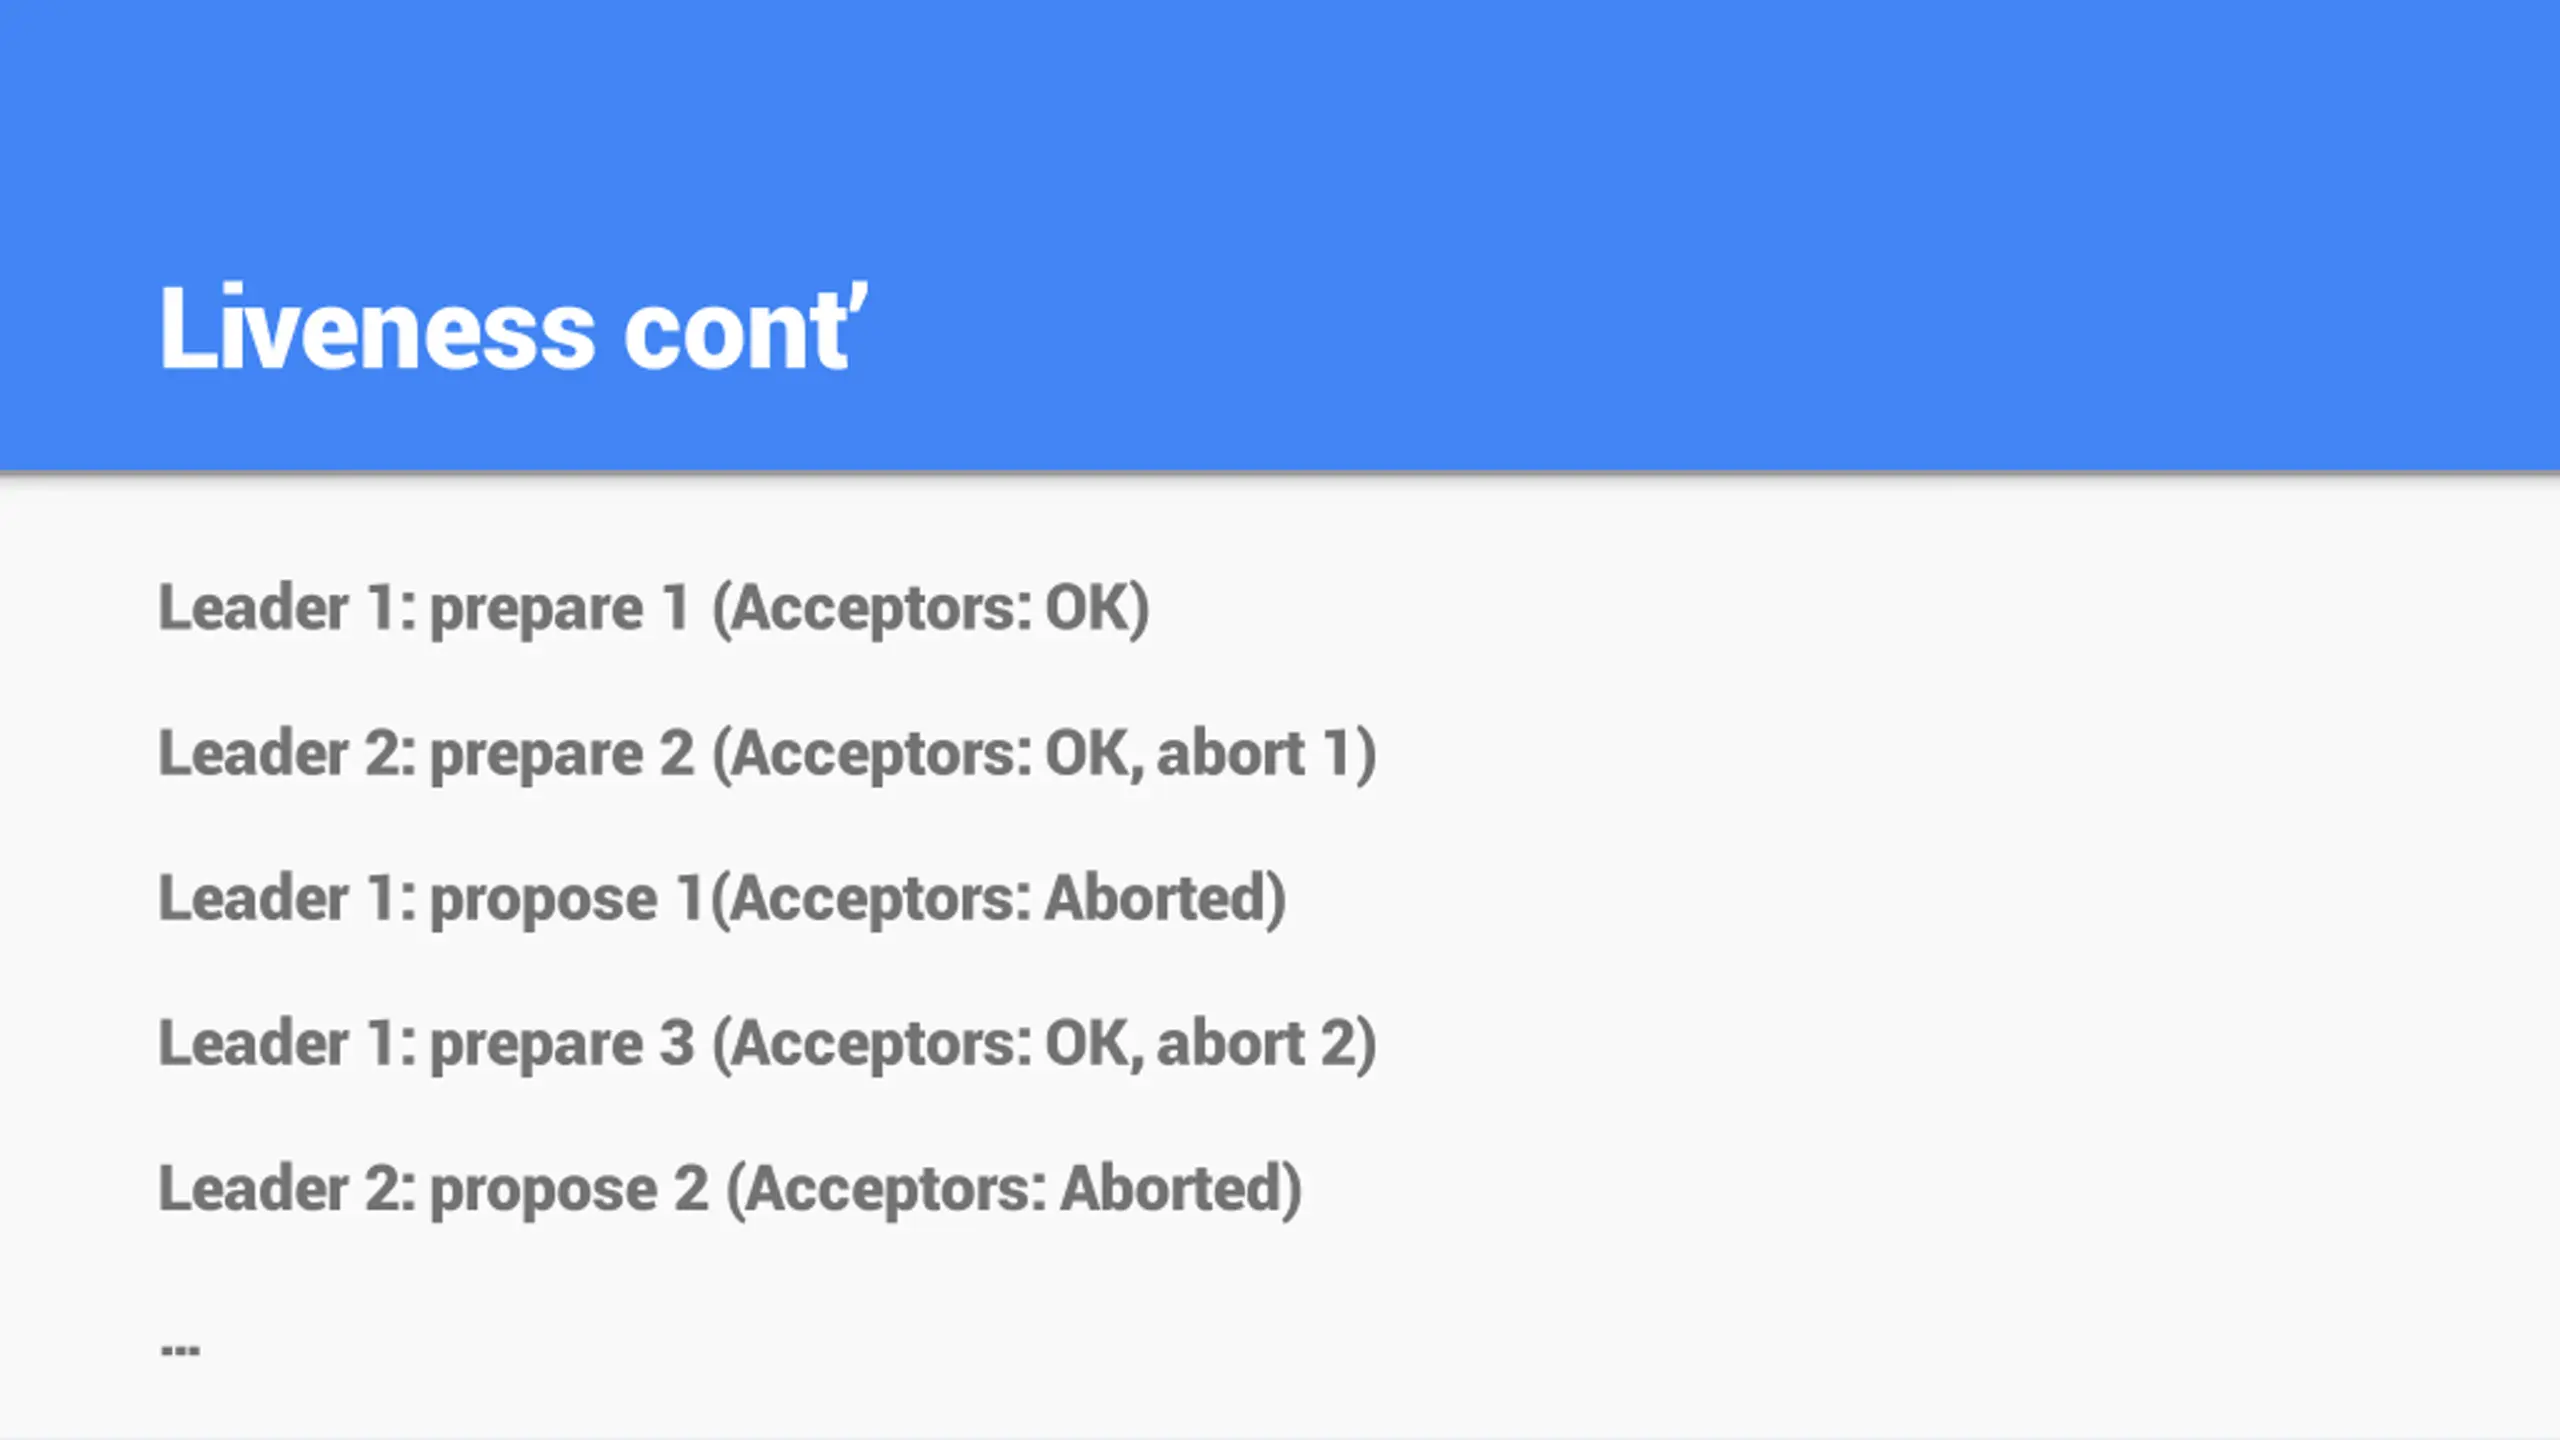Click last Acceptors: Aborted text

[x=1014, y=1188]
